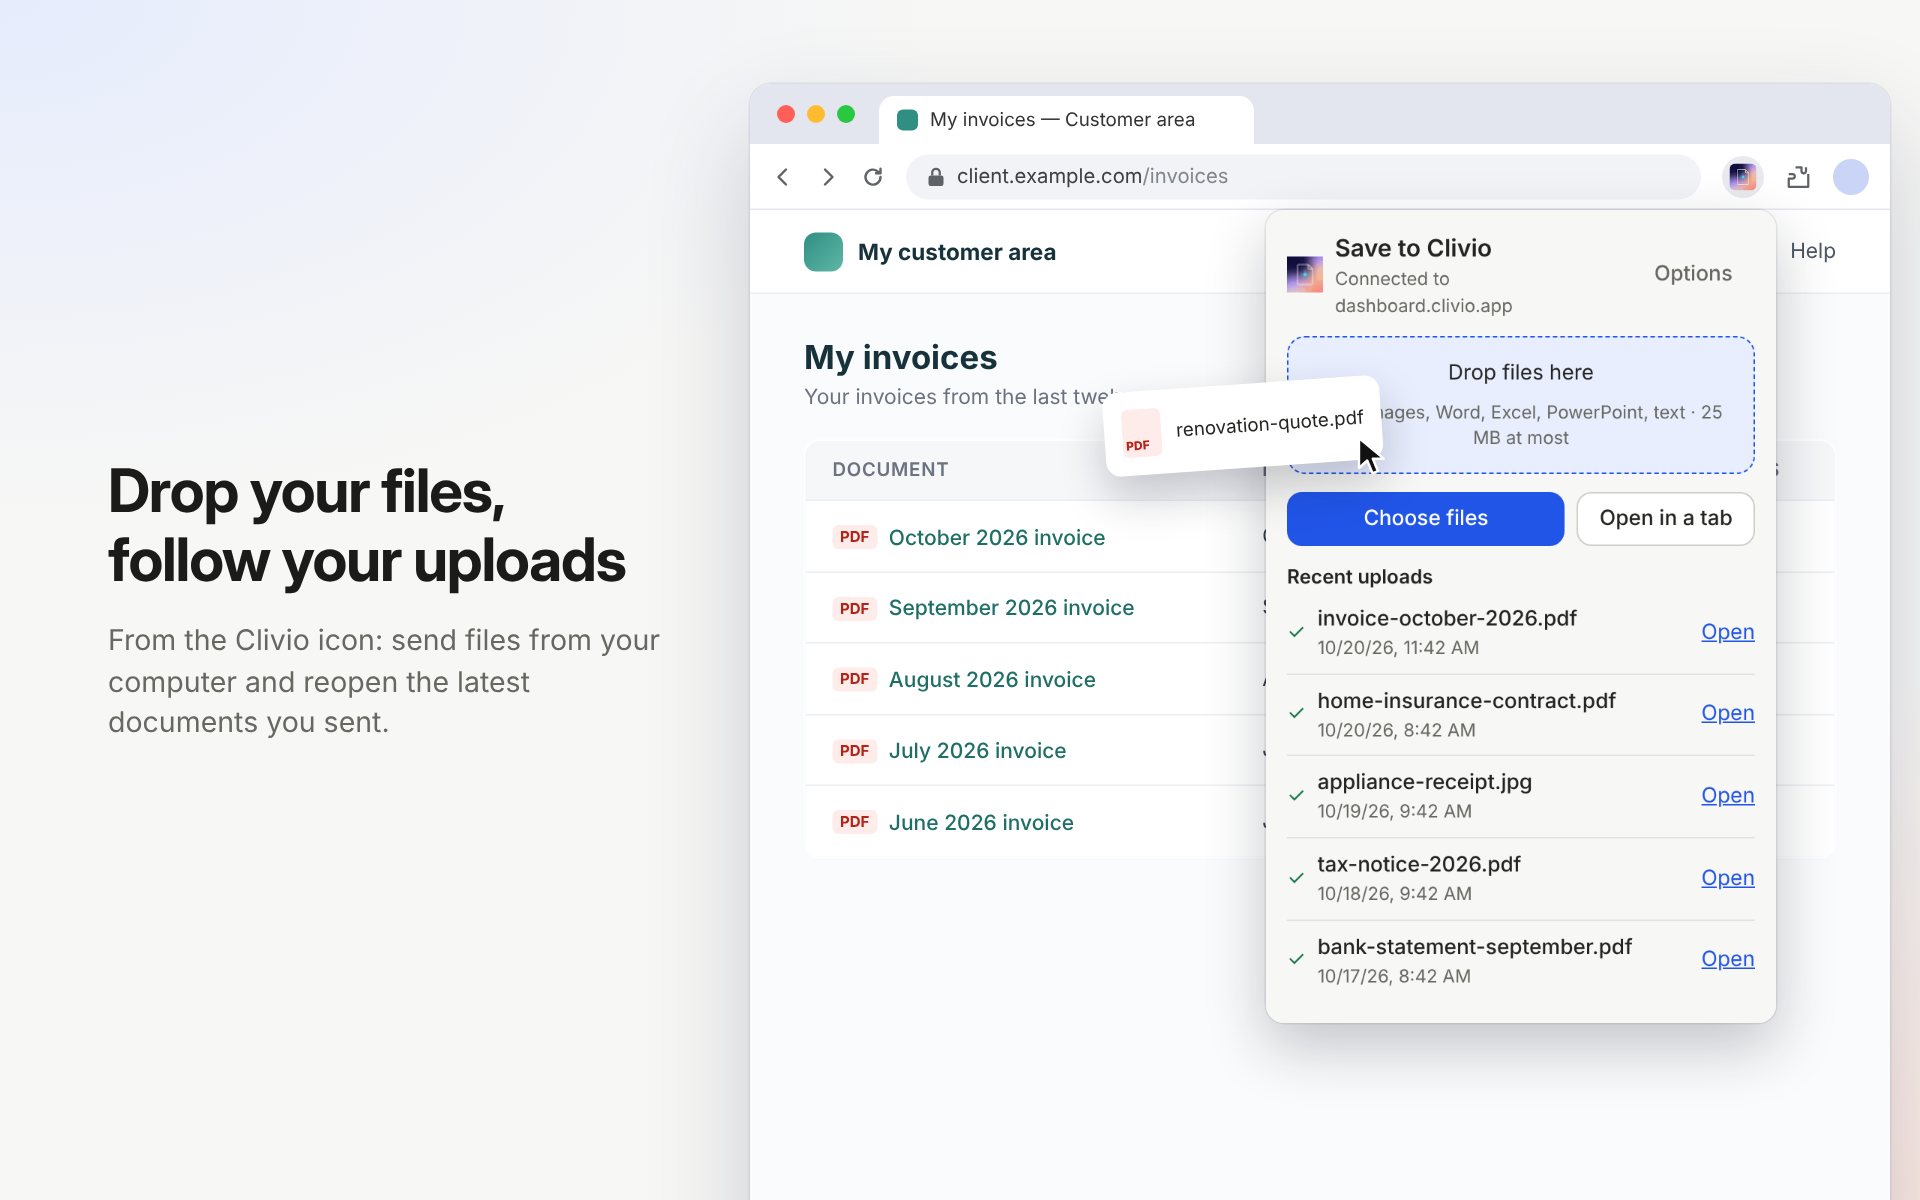Viewport: 1920px width, 1200px height.
Task: Click the renovation-quote.pdf file chip
Action: click(1243, 426)
